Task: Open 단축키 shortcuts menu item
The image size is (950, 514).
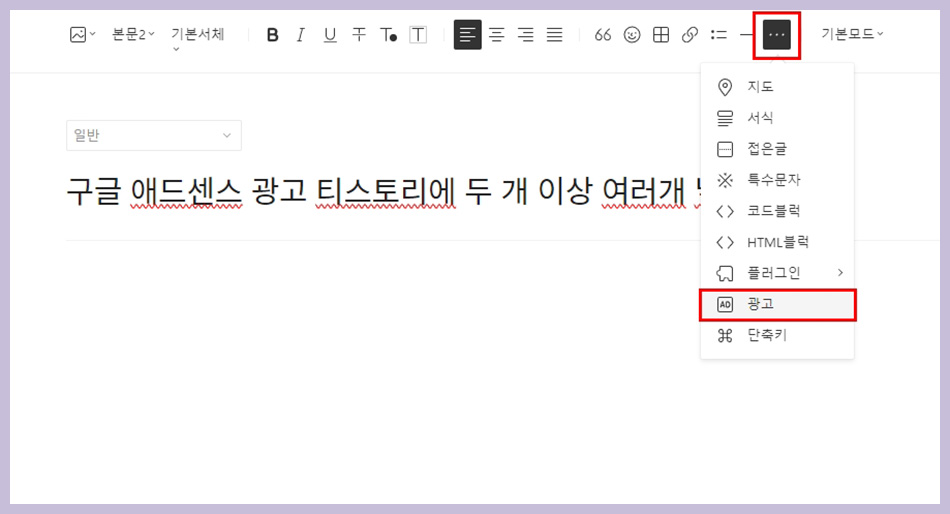Action: [777, 335]
